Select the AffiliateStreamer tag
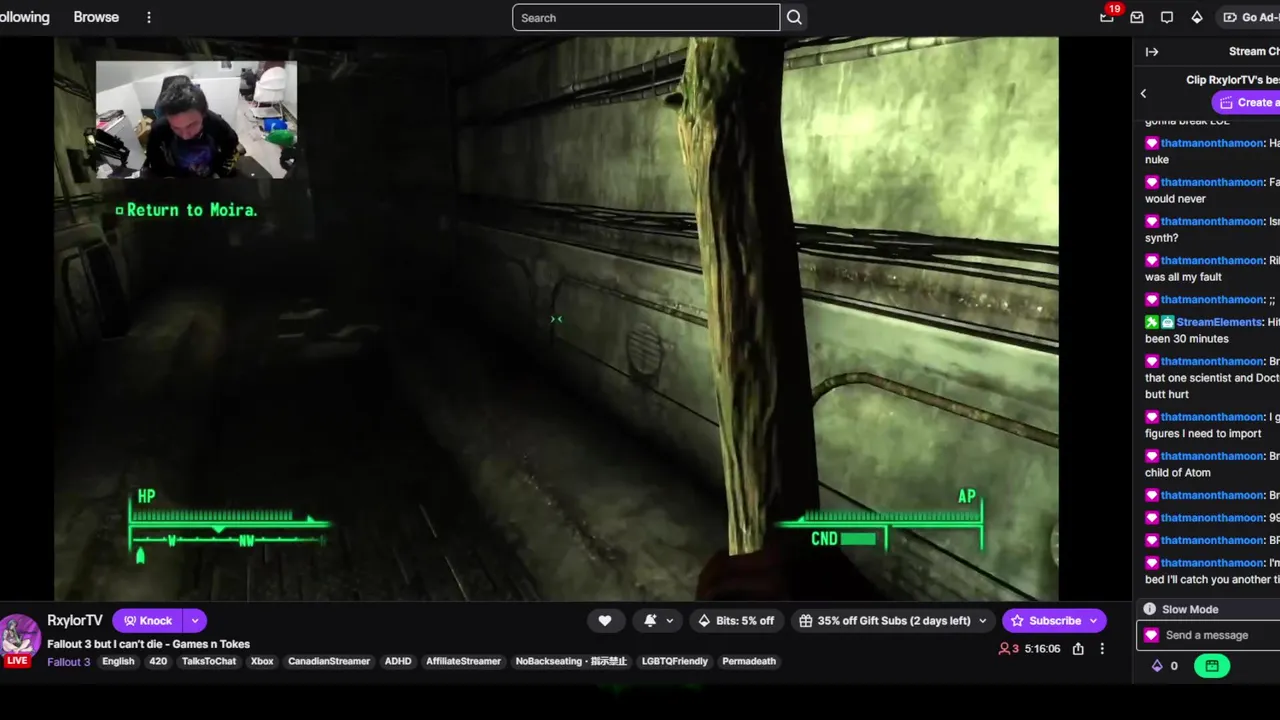 (463, 661)
